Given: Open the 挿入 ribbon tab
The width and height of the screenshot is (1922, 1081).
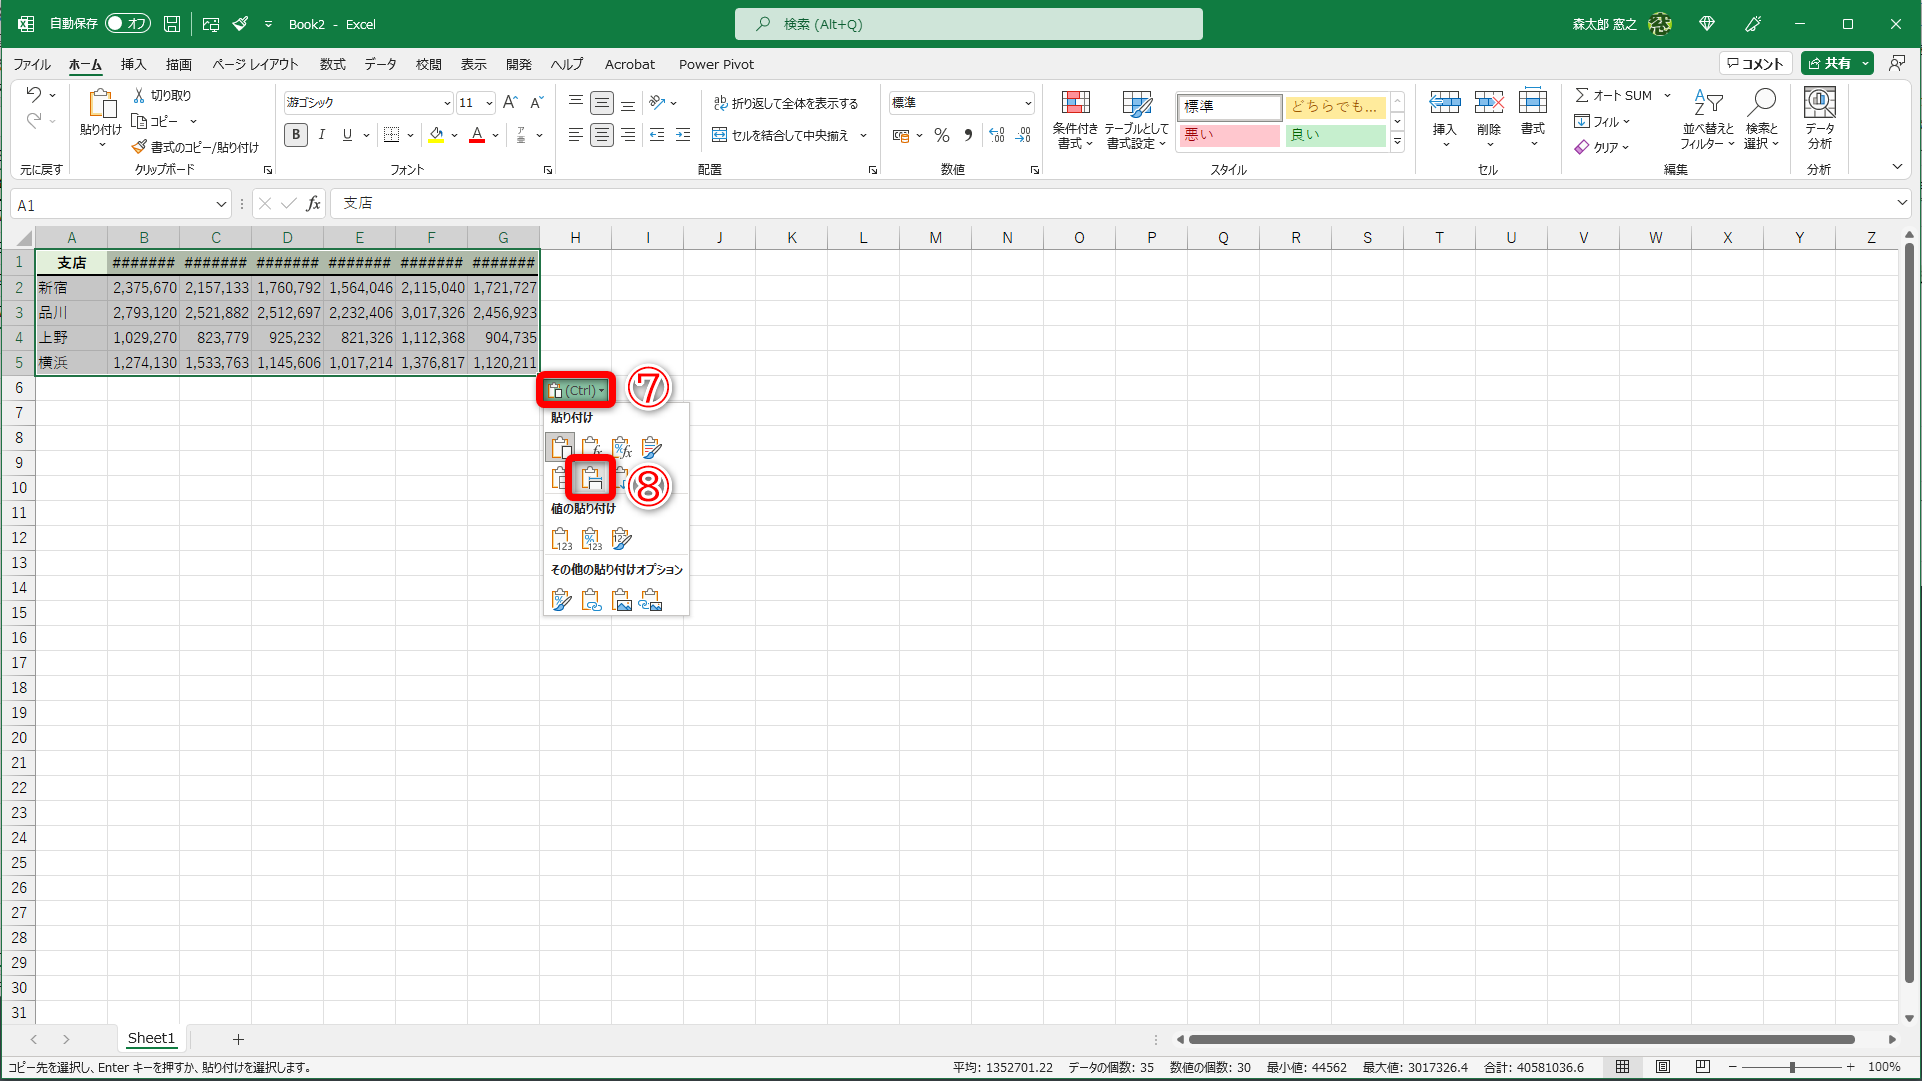Looking at the screenshot, I should point(133,64).
